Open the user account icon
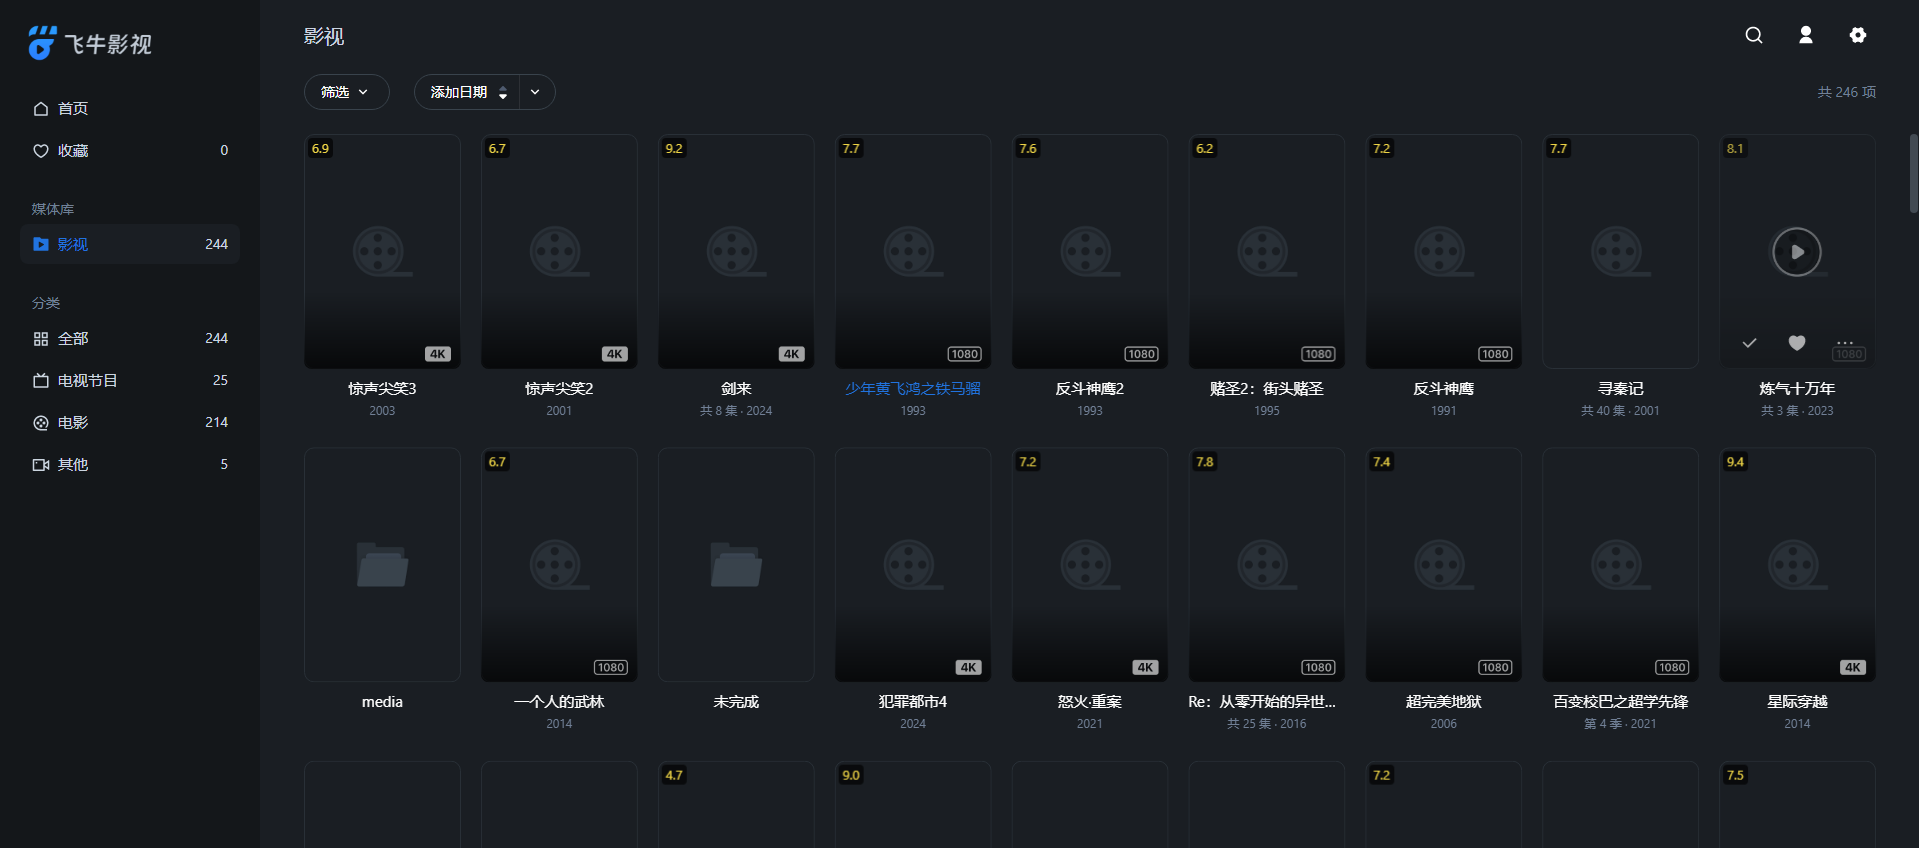1919x848 pixels. tap(1805, 35)
